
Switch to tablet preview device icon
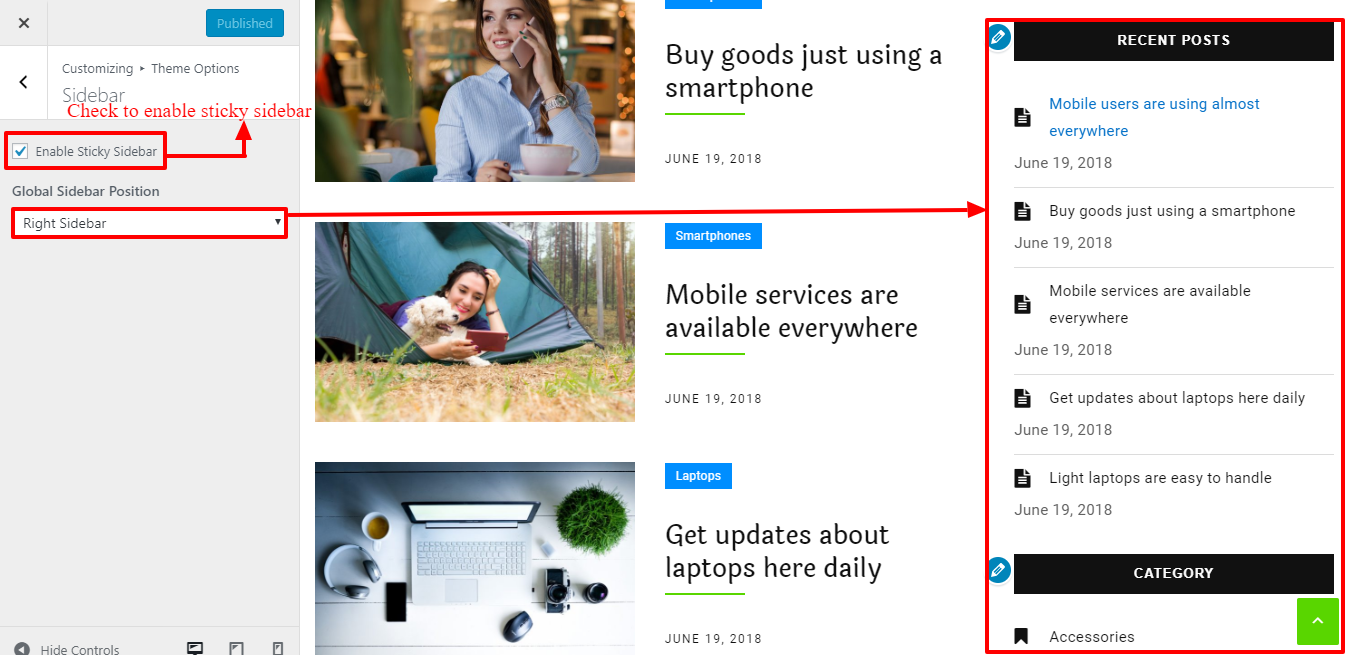click(x=236, y=648)
